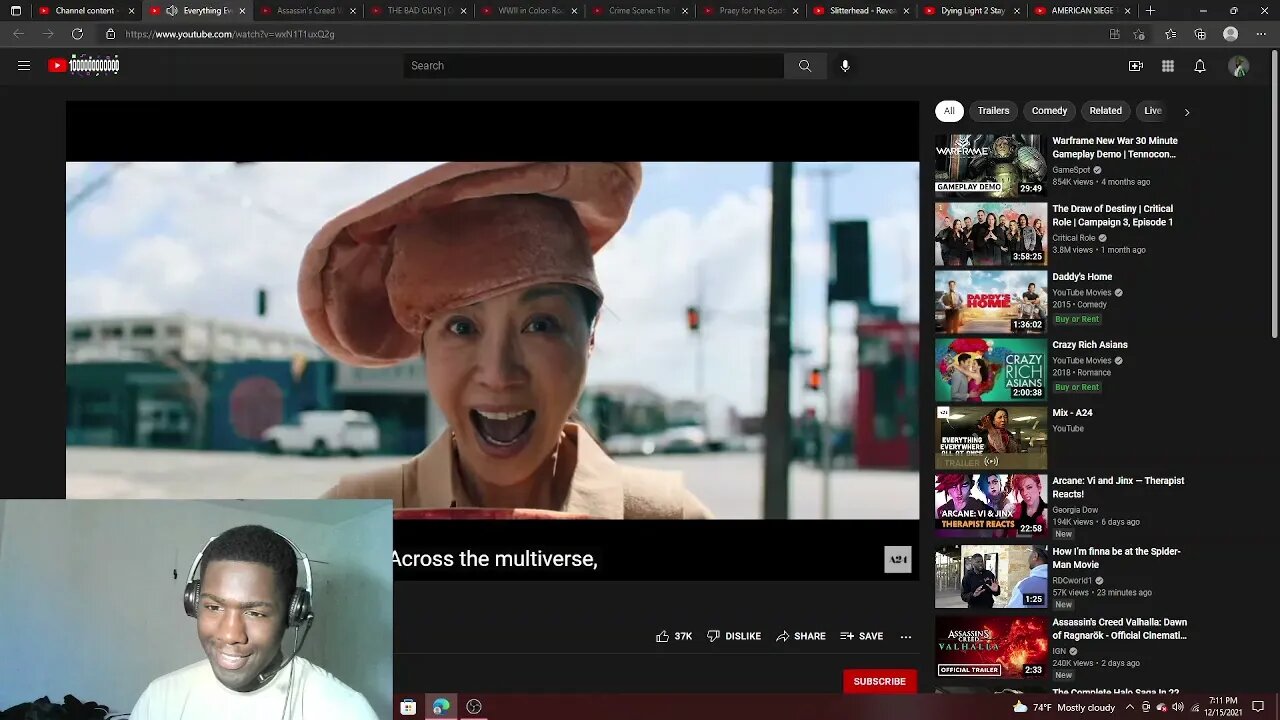Click the red SUBSCRIBE button
1280x720 pixels.
[879, 681]
